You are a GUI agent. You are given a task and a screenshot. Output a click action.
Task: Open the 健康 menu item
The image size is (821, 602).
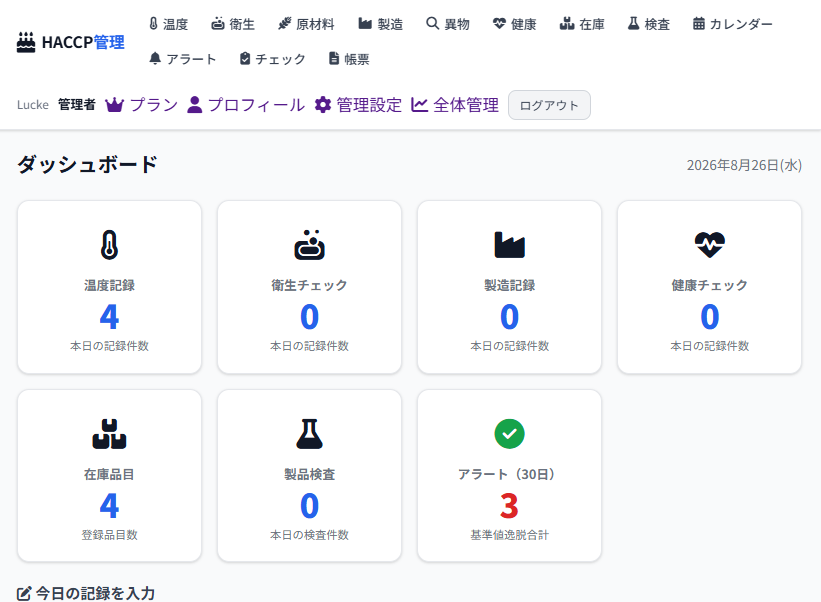(515, 24)
